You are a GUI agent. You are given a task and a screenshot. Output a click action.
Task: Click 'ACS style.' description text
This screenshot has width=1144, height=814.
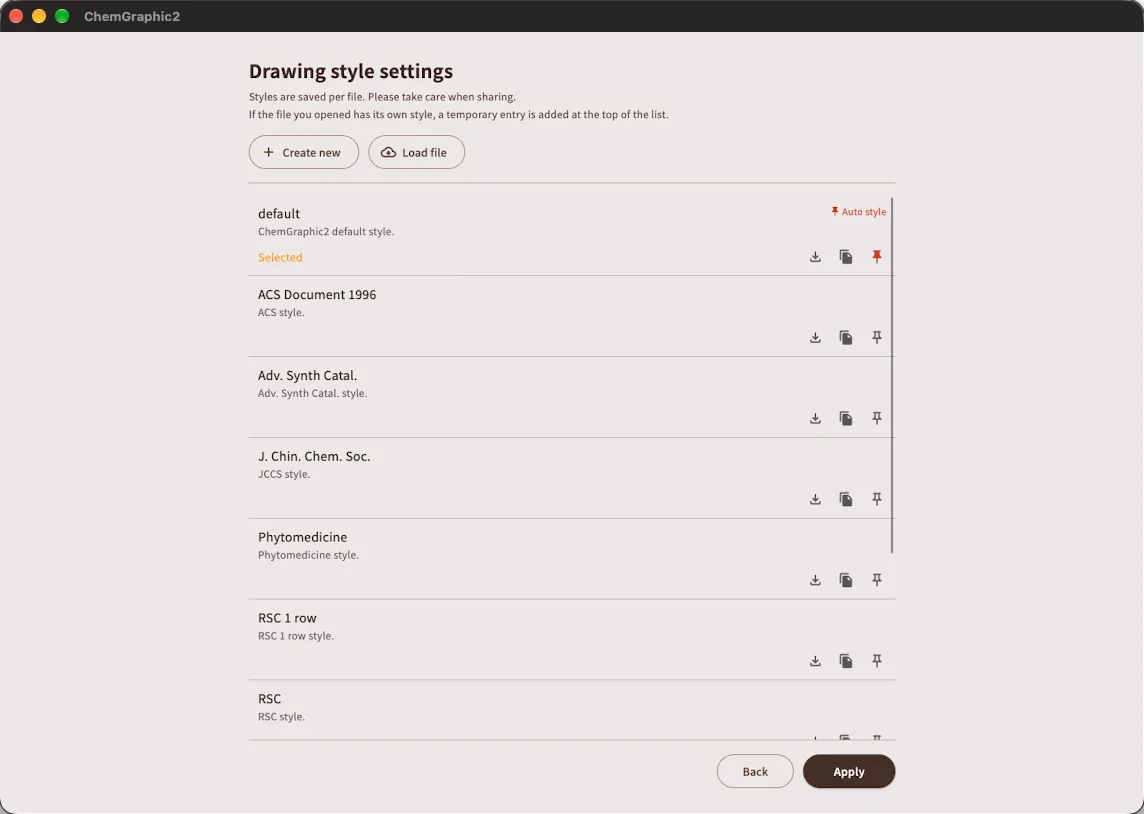click(x=281, y=312)
